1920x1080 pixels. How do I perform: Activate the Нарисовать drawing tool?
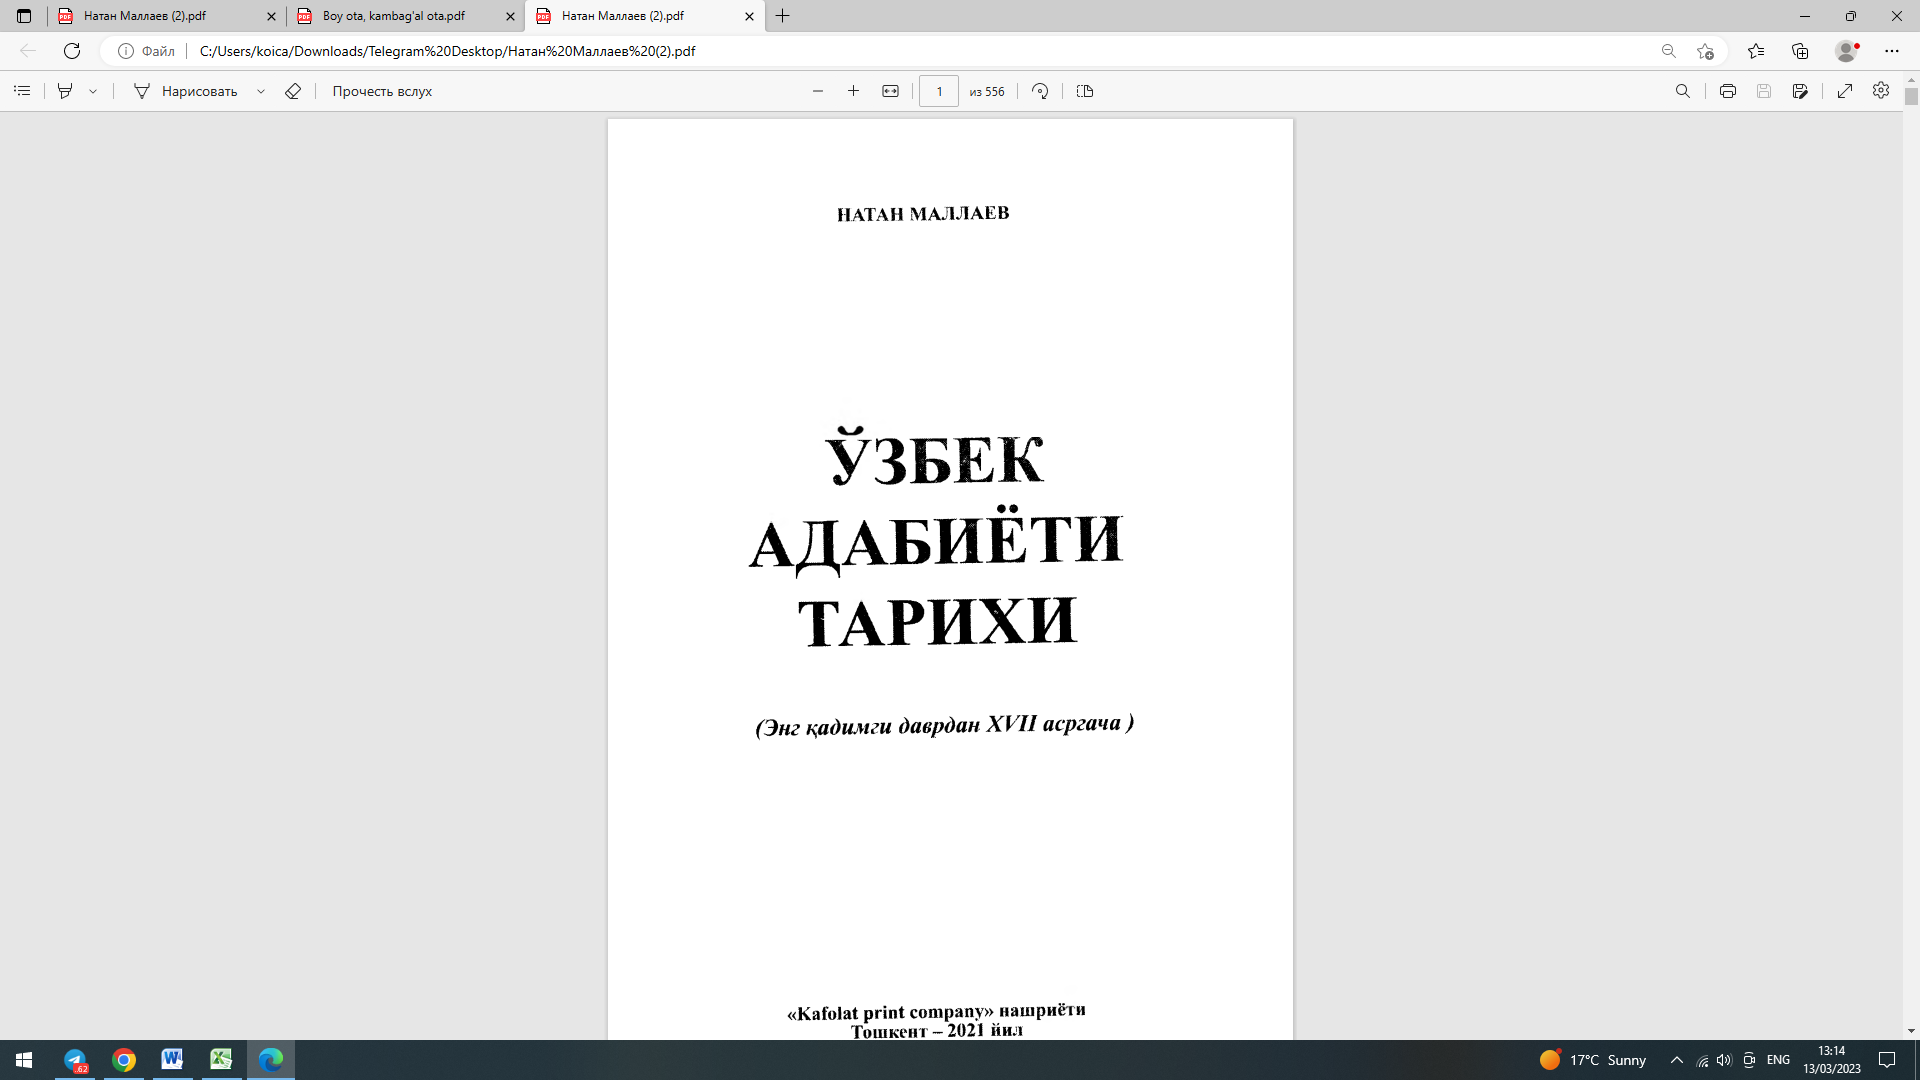click(186, 91)
